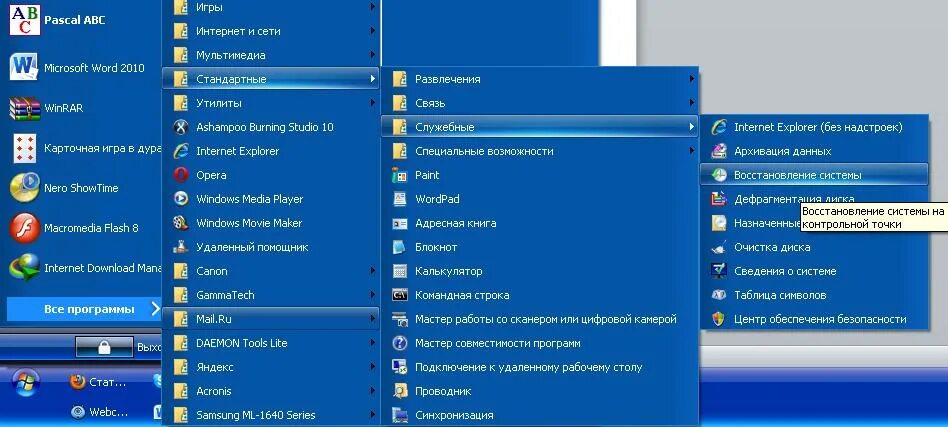Viewport: 948px width, 427px height.
Task: Click Центр обеспечения безопасности shield icon
Action: 719,319
